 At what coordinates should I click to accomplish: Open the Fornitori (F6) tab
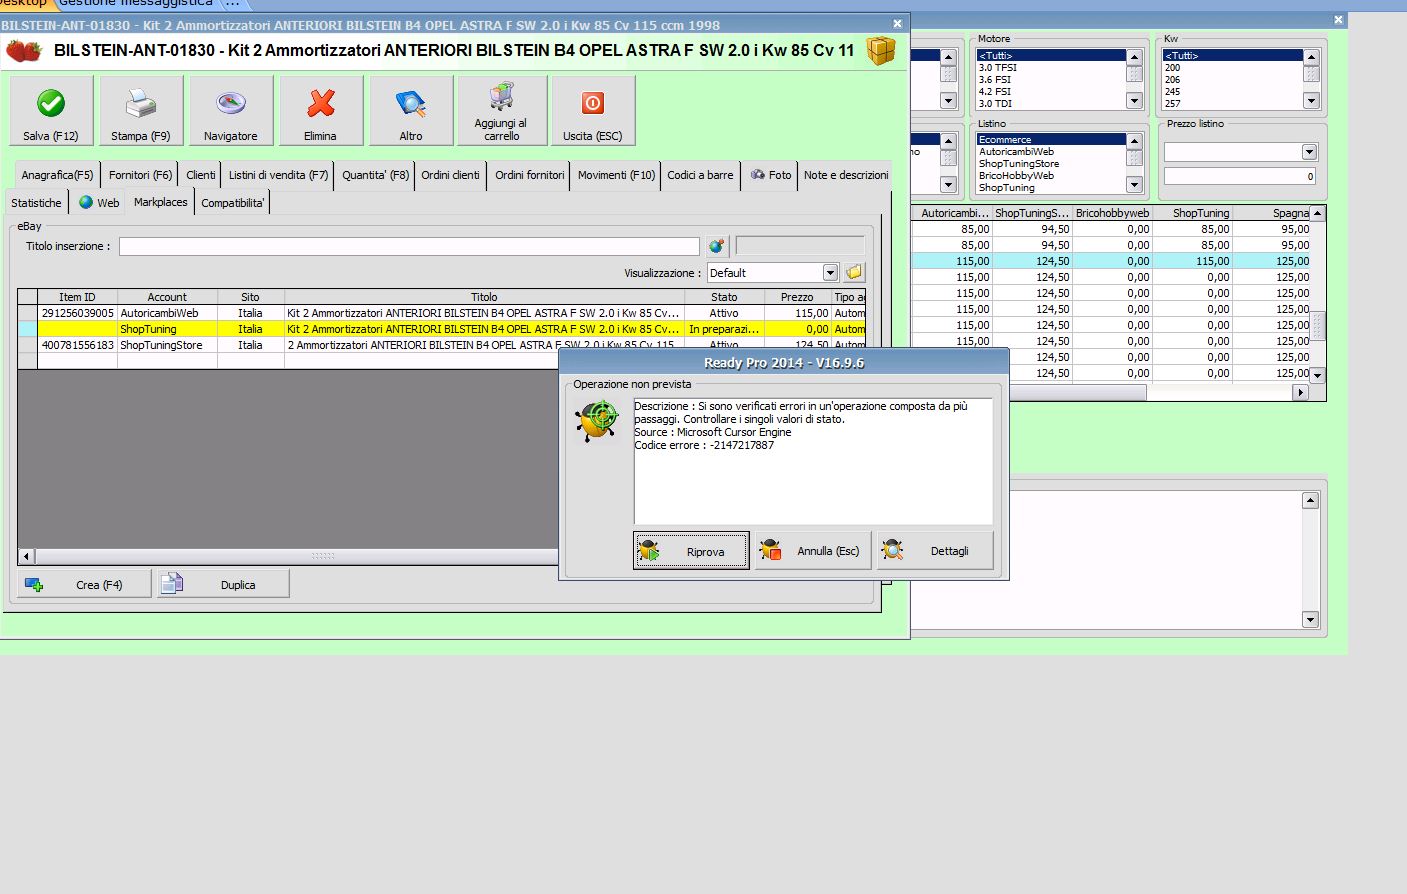click(140, 175)
